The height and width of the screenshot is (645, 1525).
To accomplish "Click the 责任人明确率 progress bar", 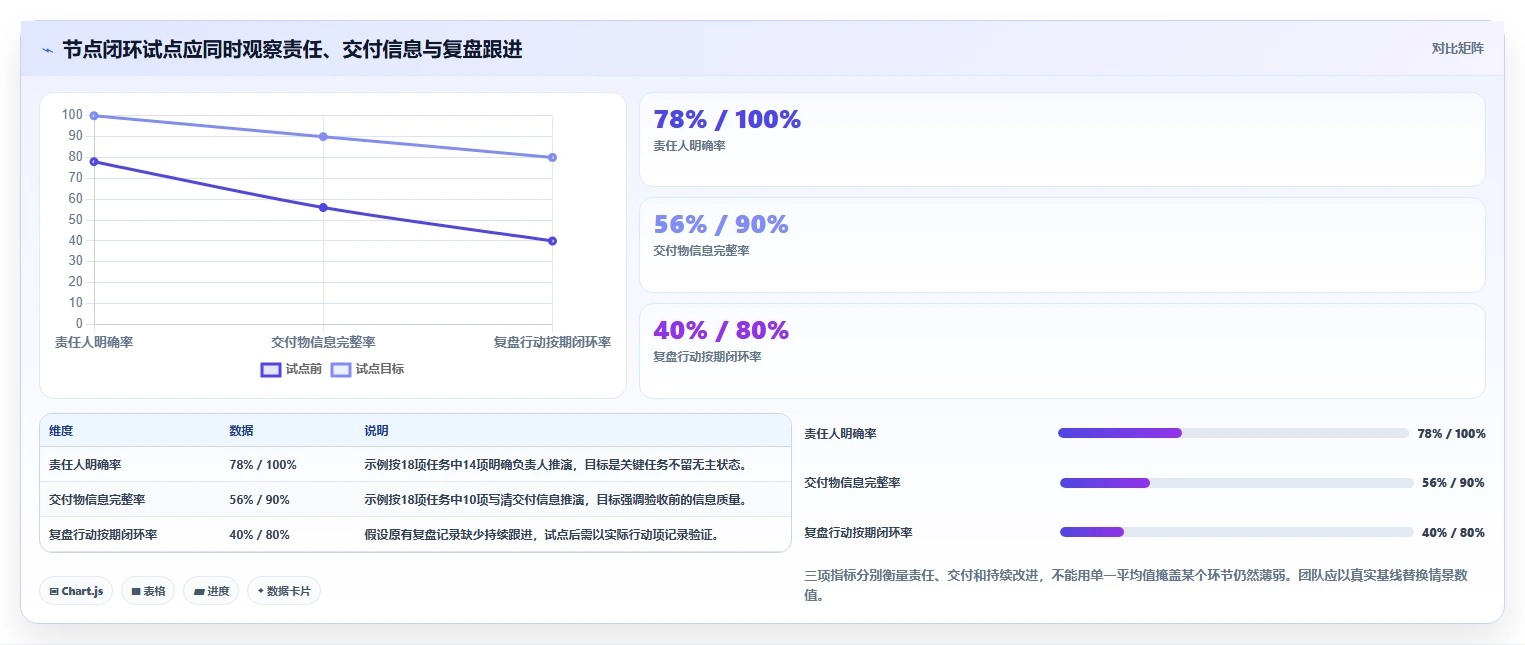I will pos(1233,433).
